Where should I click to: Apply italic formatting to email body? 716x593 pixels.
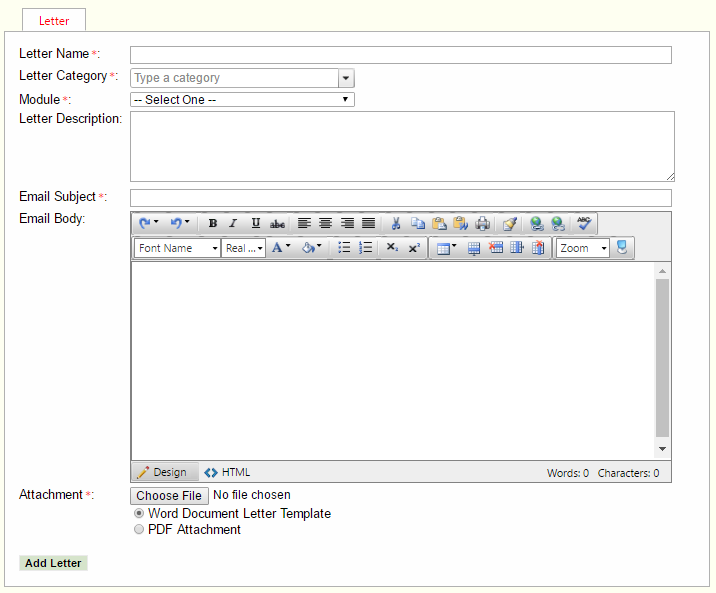tap(233, 223)
